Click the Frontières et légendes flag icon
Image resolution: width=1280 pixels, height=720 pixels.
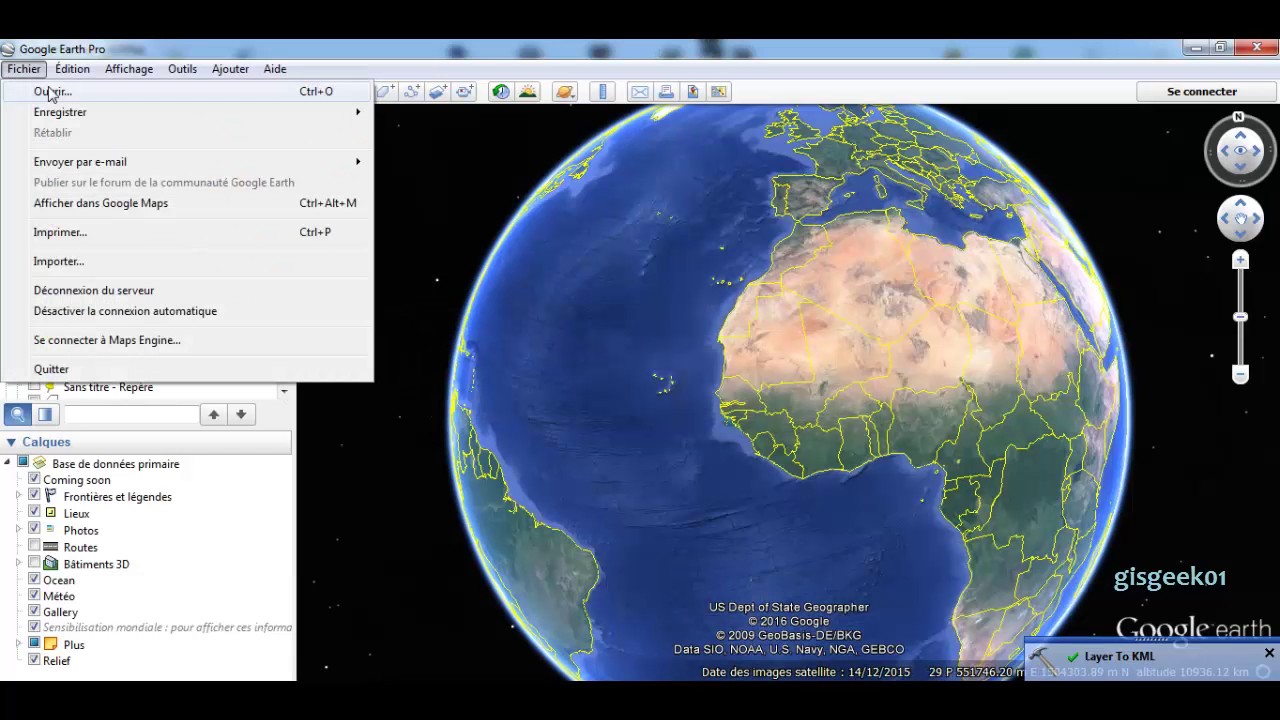51,496
